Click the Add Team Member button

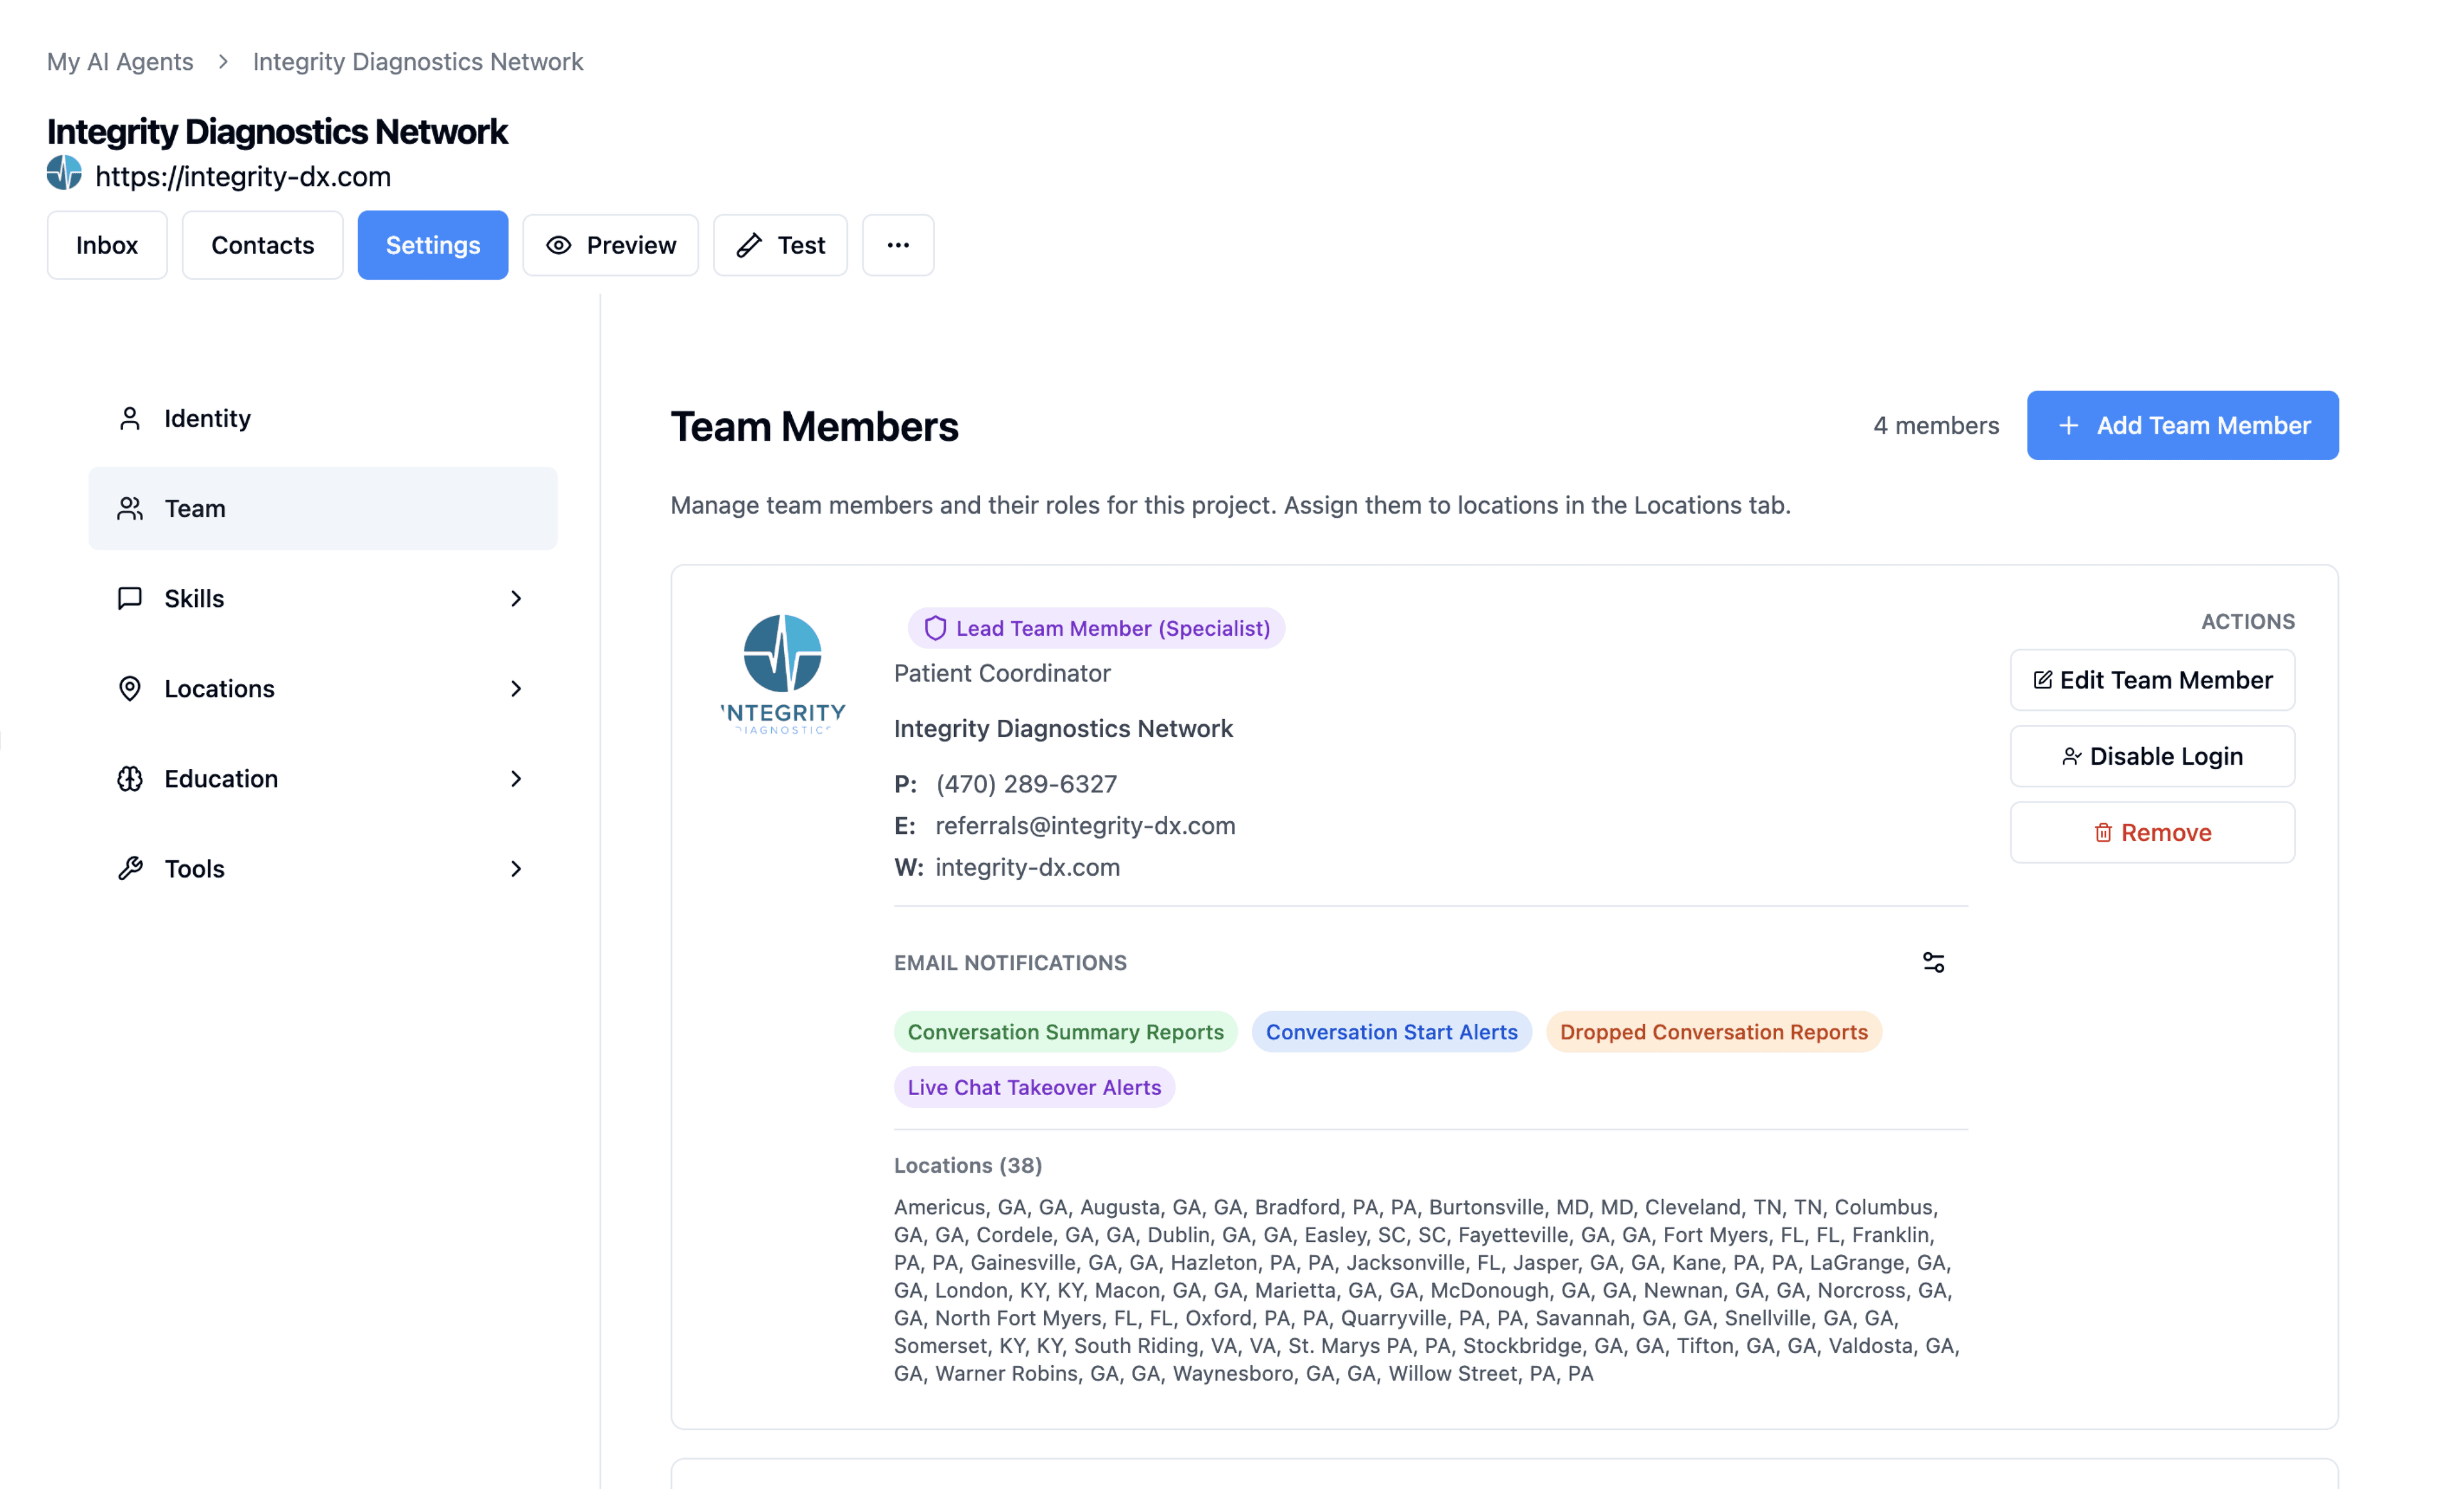click(x=2182, y=426)
